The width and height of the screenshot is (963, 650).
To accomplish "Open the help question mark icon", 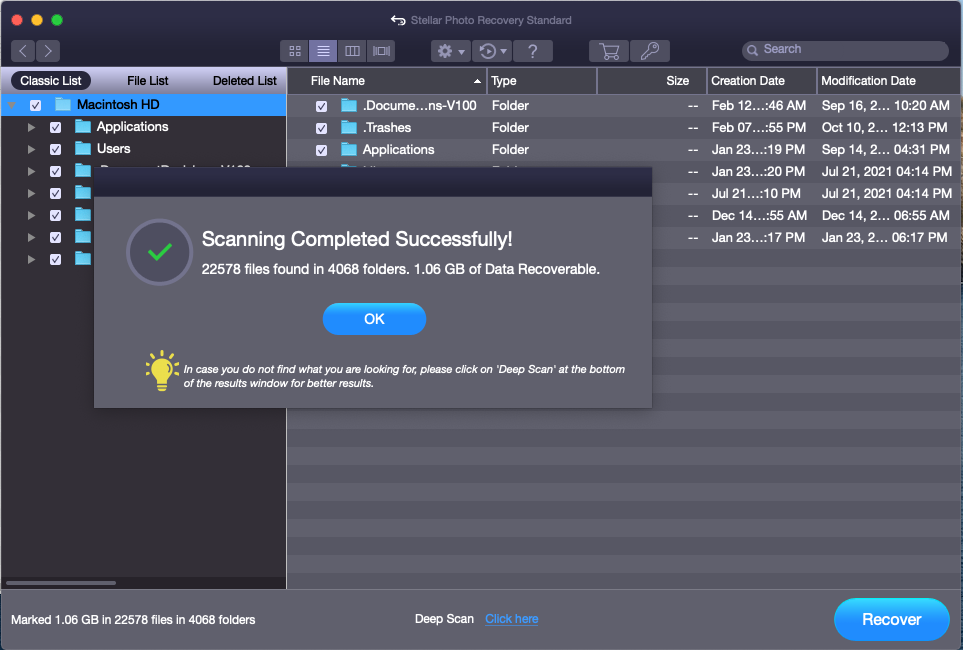I will click(533, 51).
